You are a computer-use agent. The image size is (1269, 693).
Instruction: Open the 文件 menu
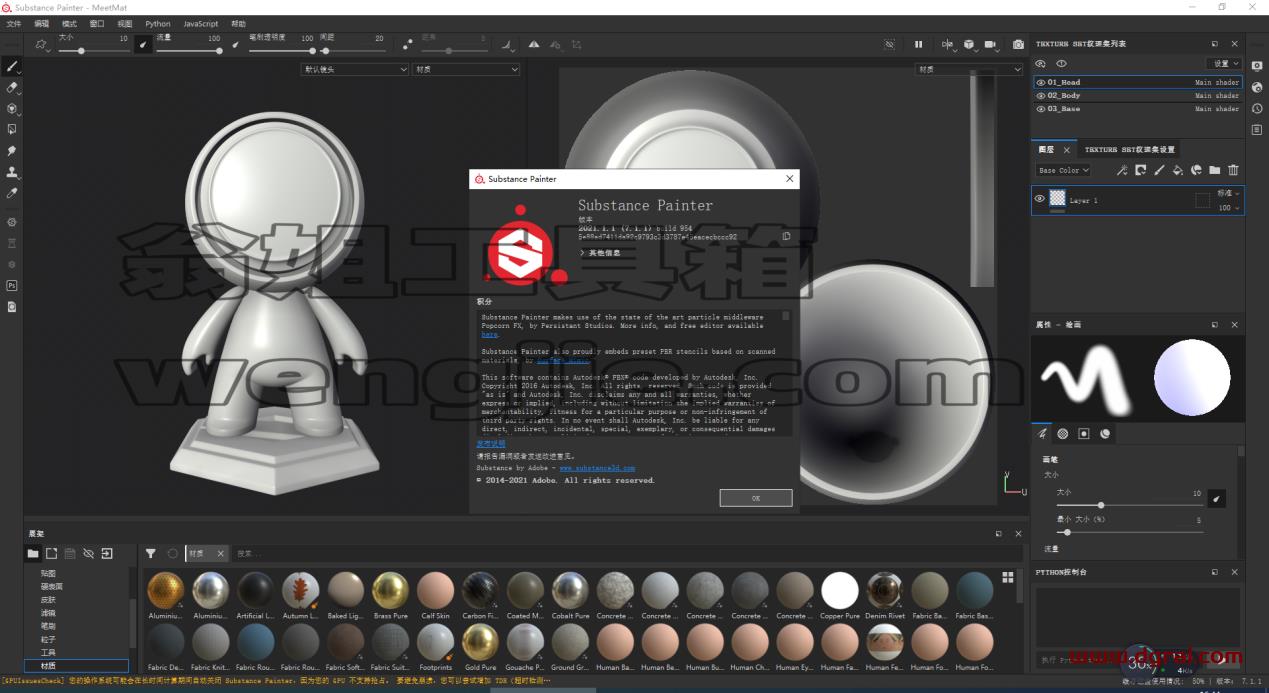click(13, 23)
